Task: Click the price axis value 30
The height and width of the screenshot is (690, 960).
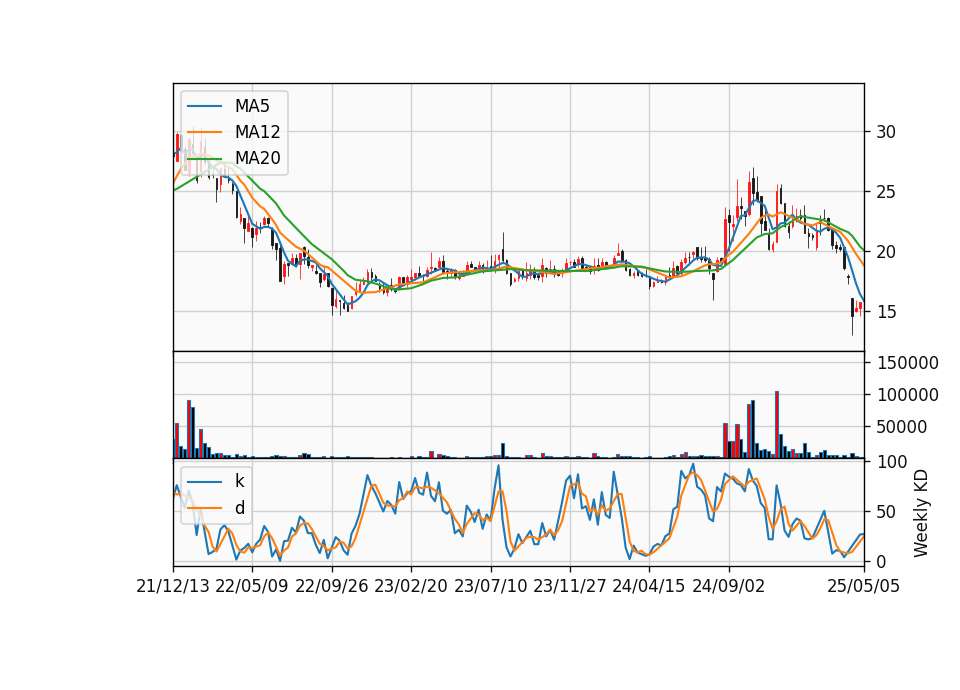Action: coord(886,132)
